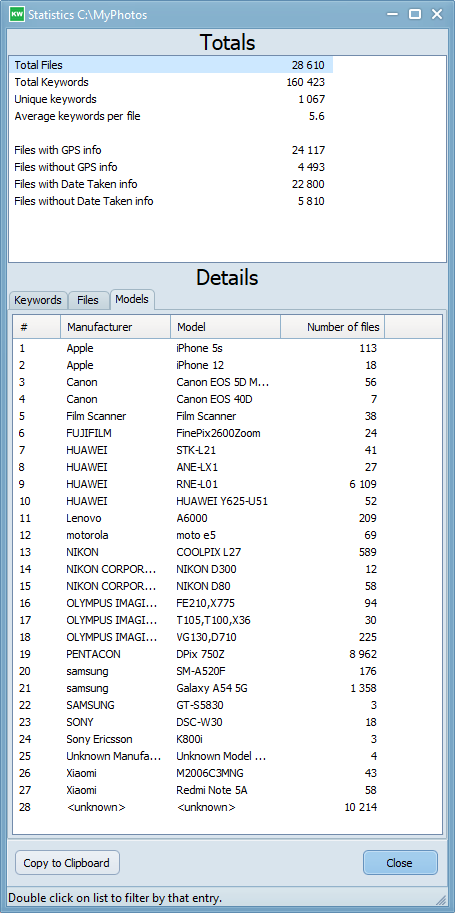
Task: Click the KW app icon in title bar
Action: (19, 15)
